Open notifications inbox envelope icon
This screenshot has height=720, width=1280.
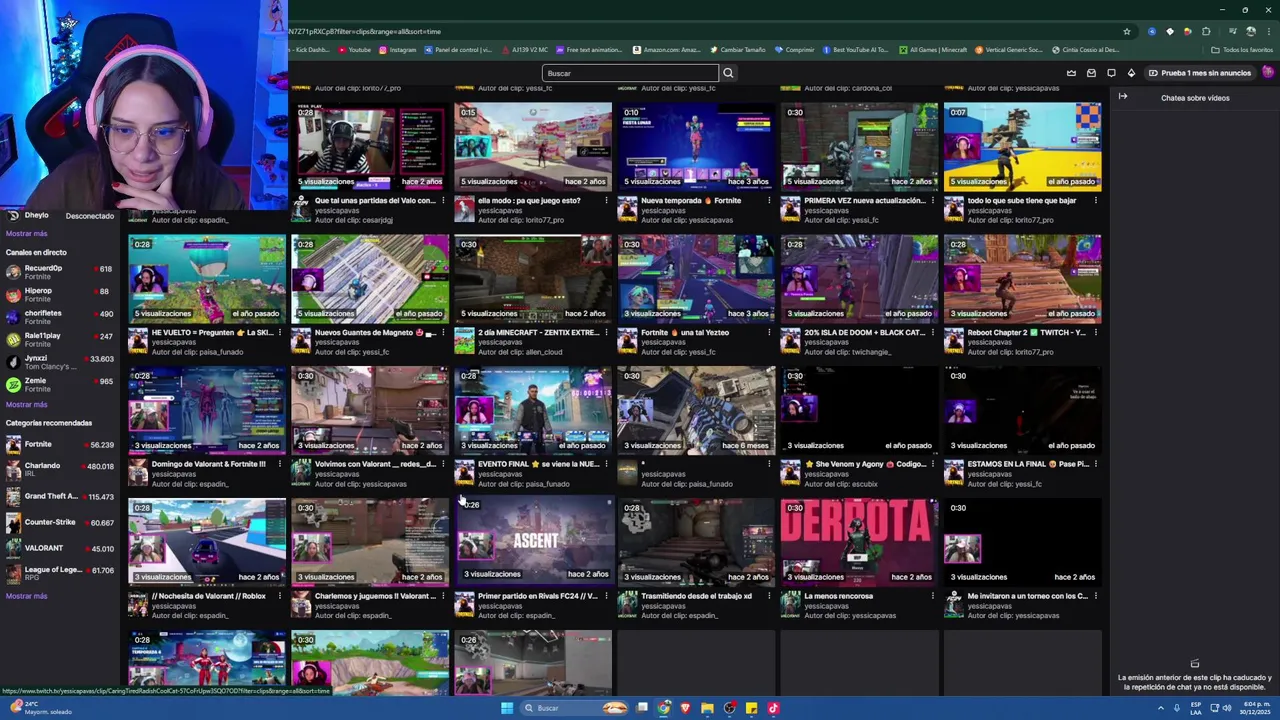(x=1091, y=73)
